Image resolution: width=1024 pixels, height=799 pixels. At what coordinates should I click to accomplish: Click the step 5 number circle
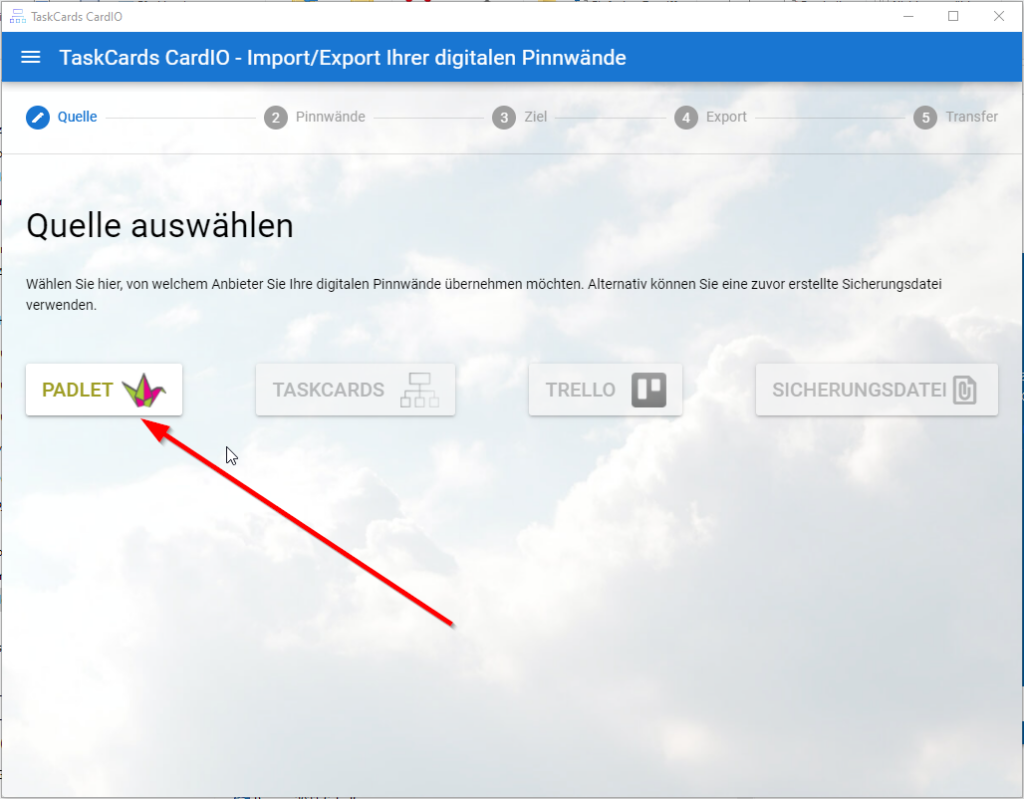point(925,117)
